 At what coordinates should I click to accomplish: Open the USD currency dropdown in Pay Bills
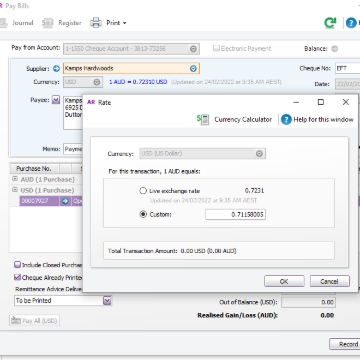pyautogui.click(x=97, y=82)
